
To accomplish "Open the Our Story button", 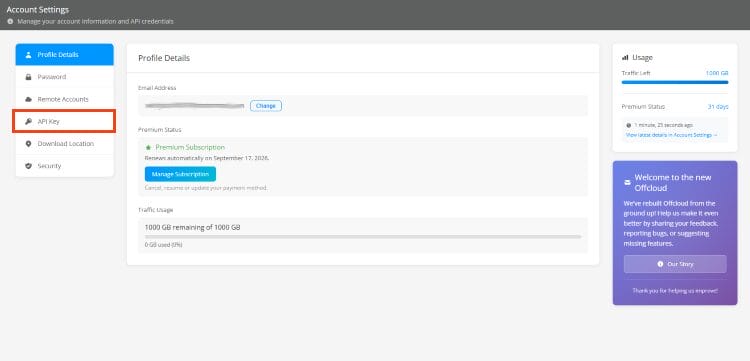I will tap(675, 264).
